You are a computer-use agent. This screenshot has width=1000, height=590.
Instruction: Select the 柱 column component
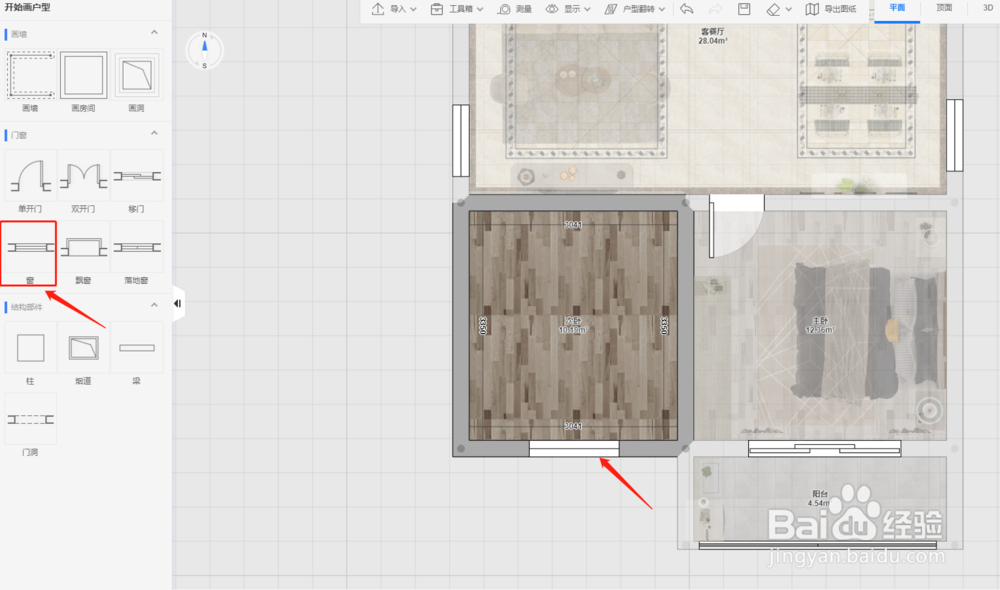(x=31, y=348)
